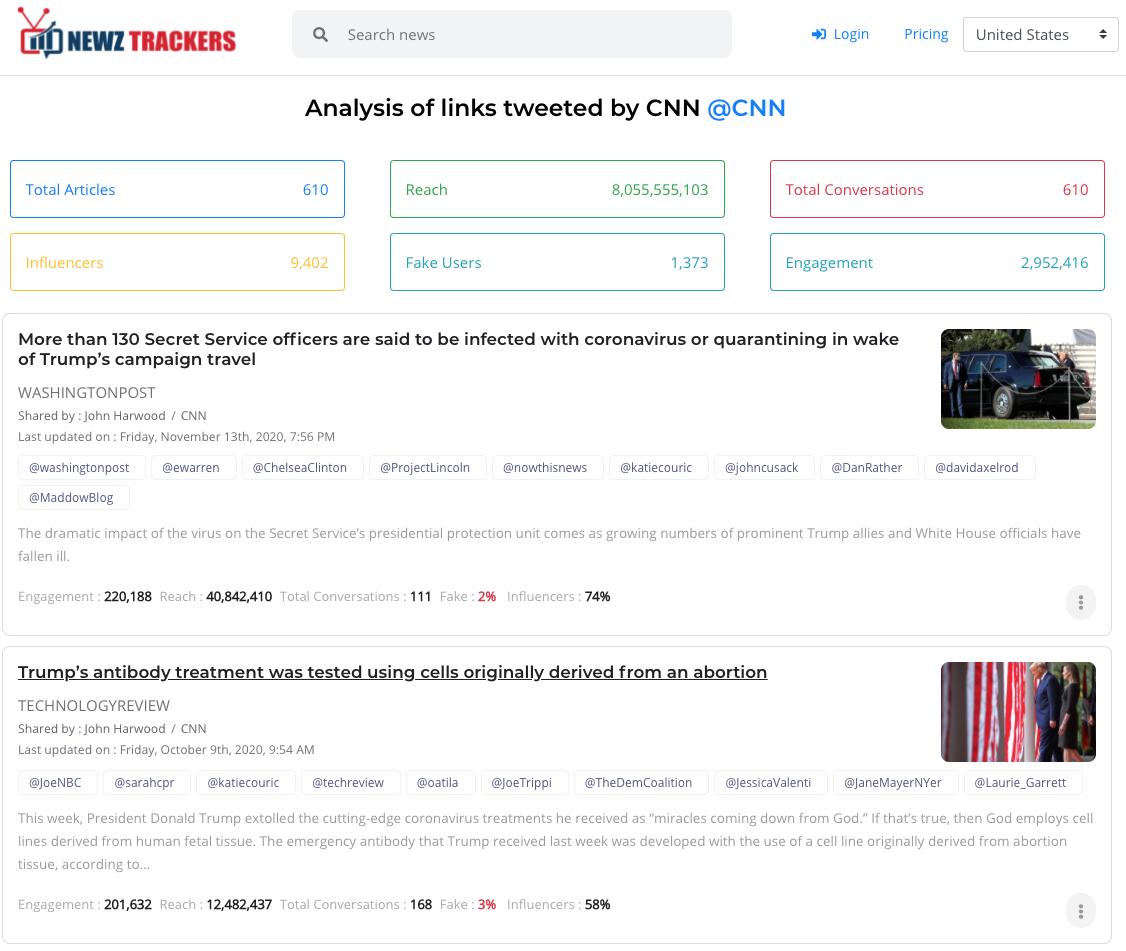Click the @sarahcpr influencer tag
The image size is (1126, 951).
[147, 783]
